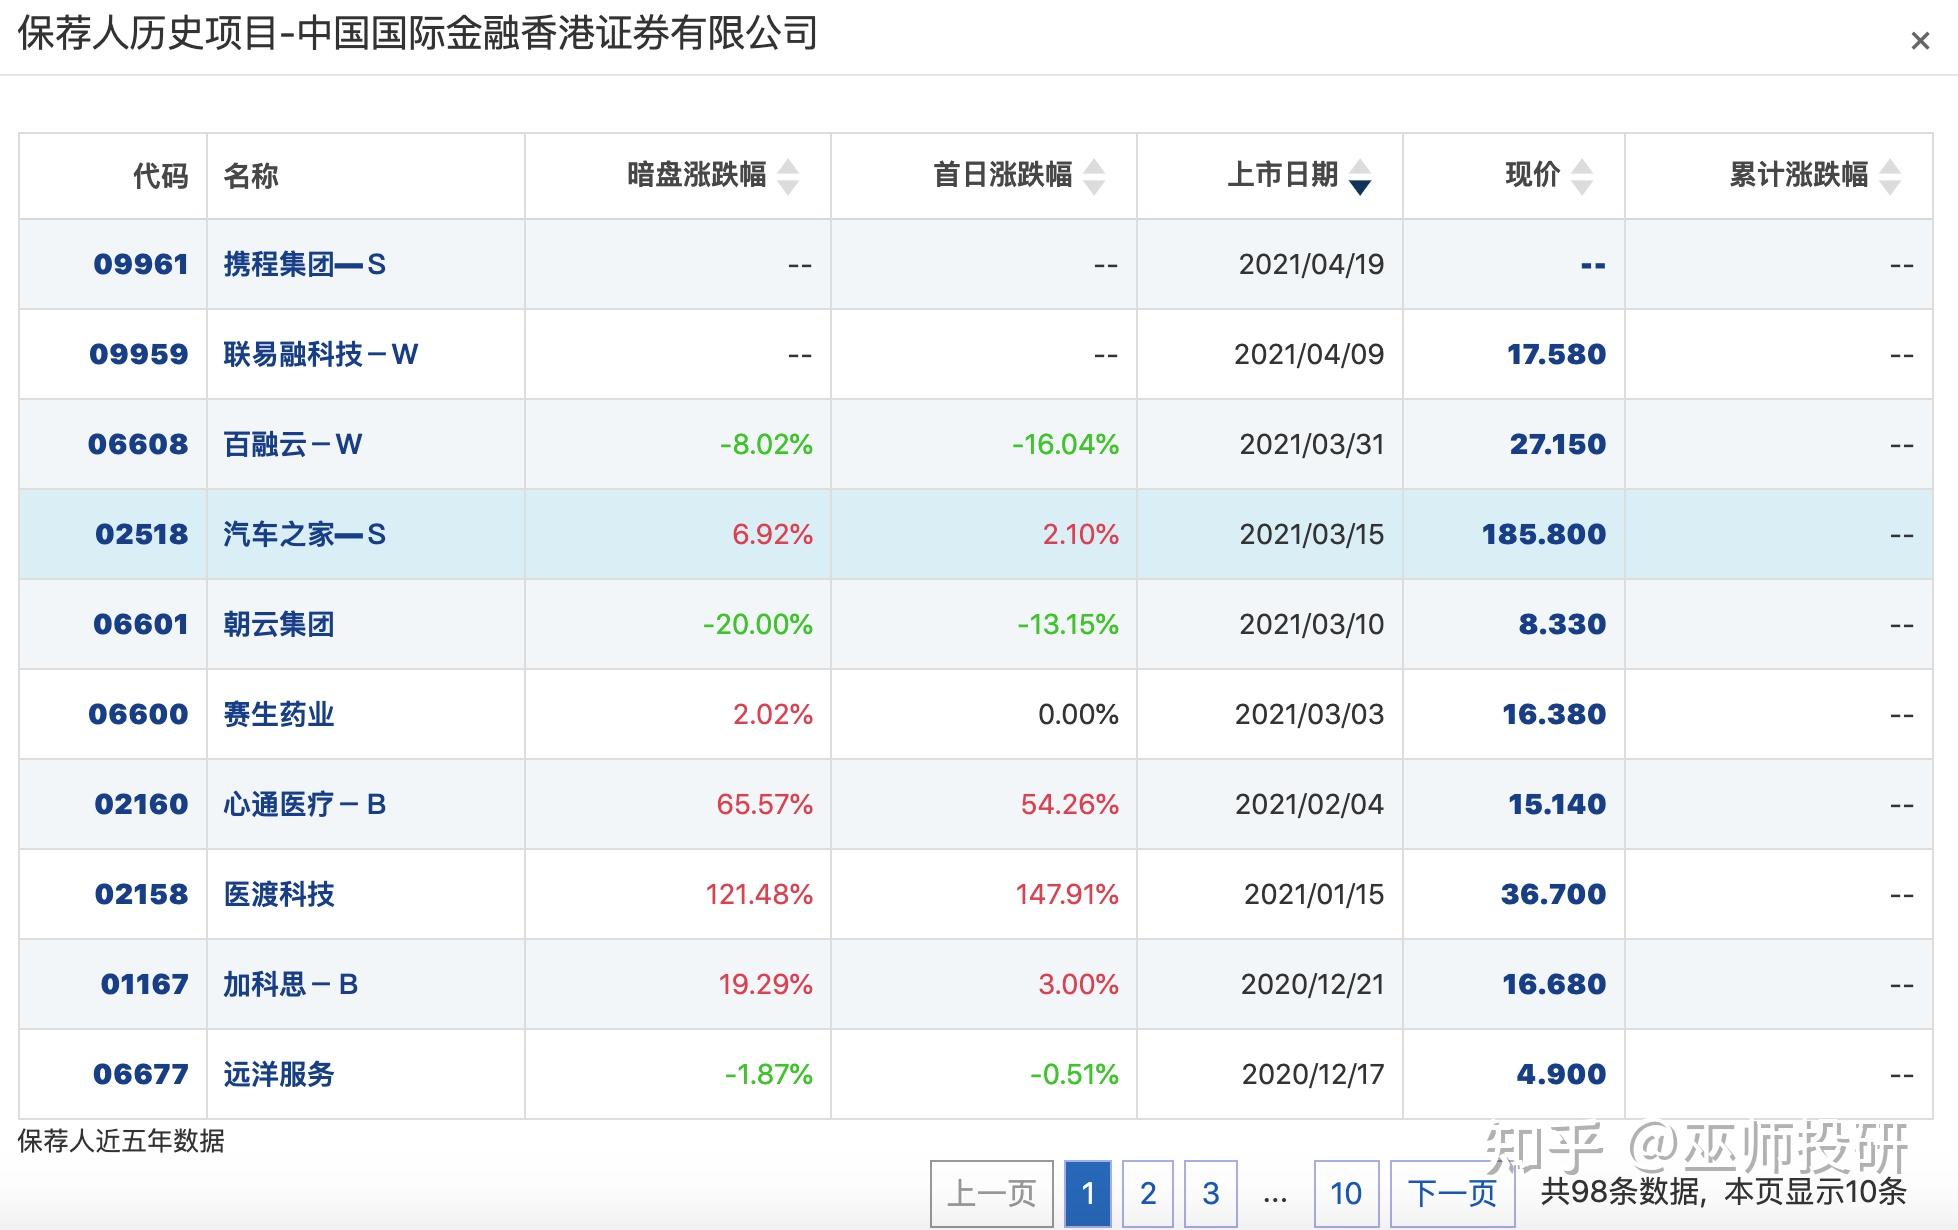Click listing date 2020/12/17

[1313, 1074]
